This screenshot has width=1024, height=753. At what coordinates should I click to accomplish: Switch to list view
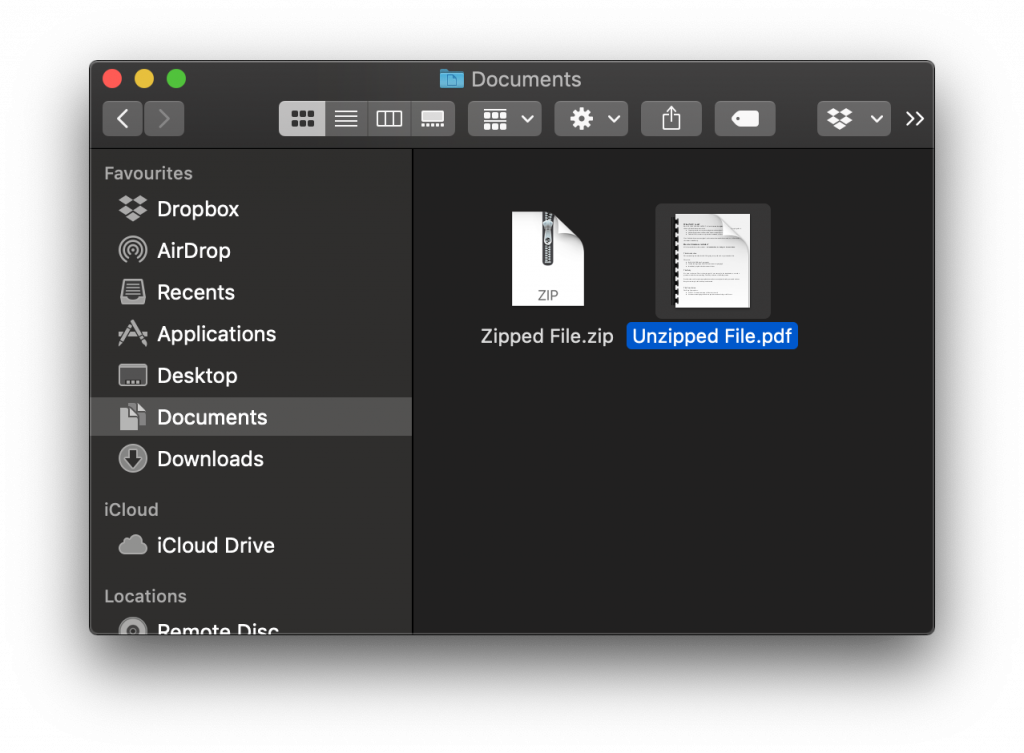tap(345, 118)
